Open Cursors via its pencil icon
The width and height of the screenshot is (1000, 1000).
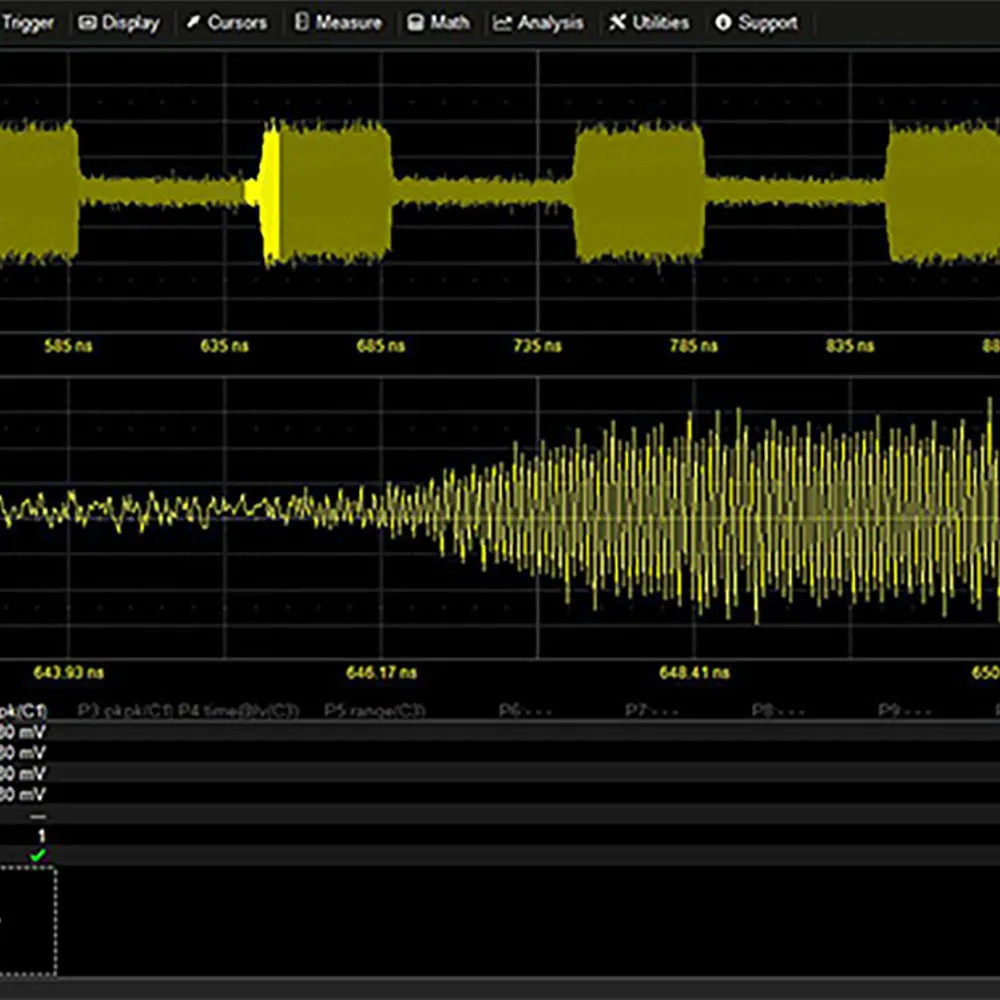coord(193,23)
